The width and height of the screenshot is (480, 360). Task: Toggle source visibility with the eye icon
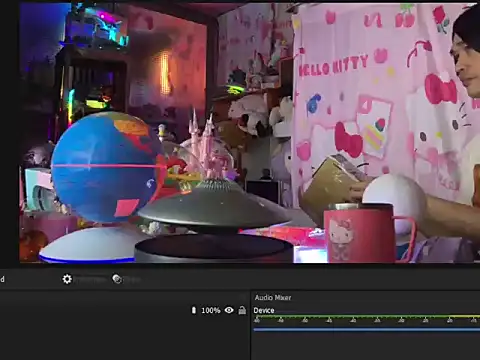click(229, 310)
